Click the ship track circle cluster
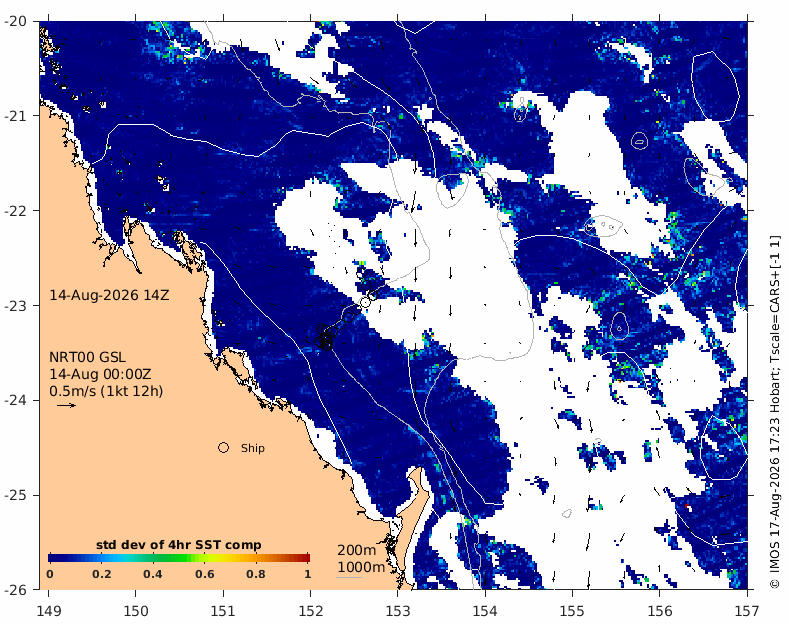This screenshot has width=789, height=624. click(x=325, y=338)
